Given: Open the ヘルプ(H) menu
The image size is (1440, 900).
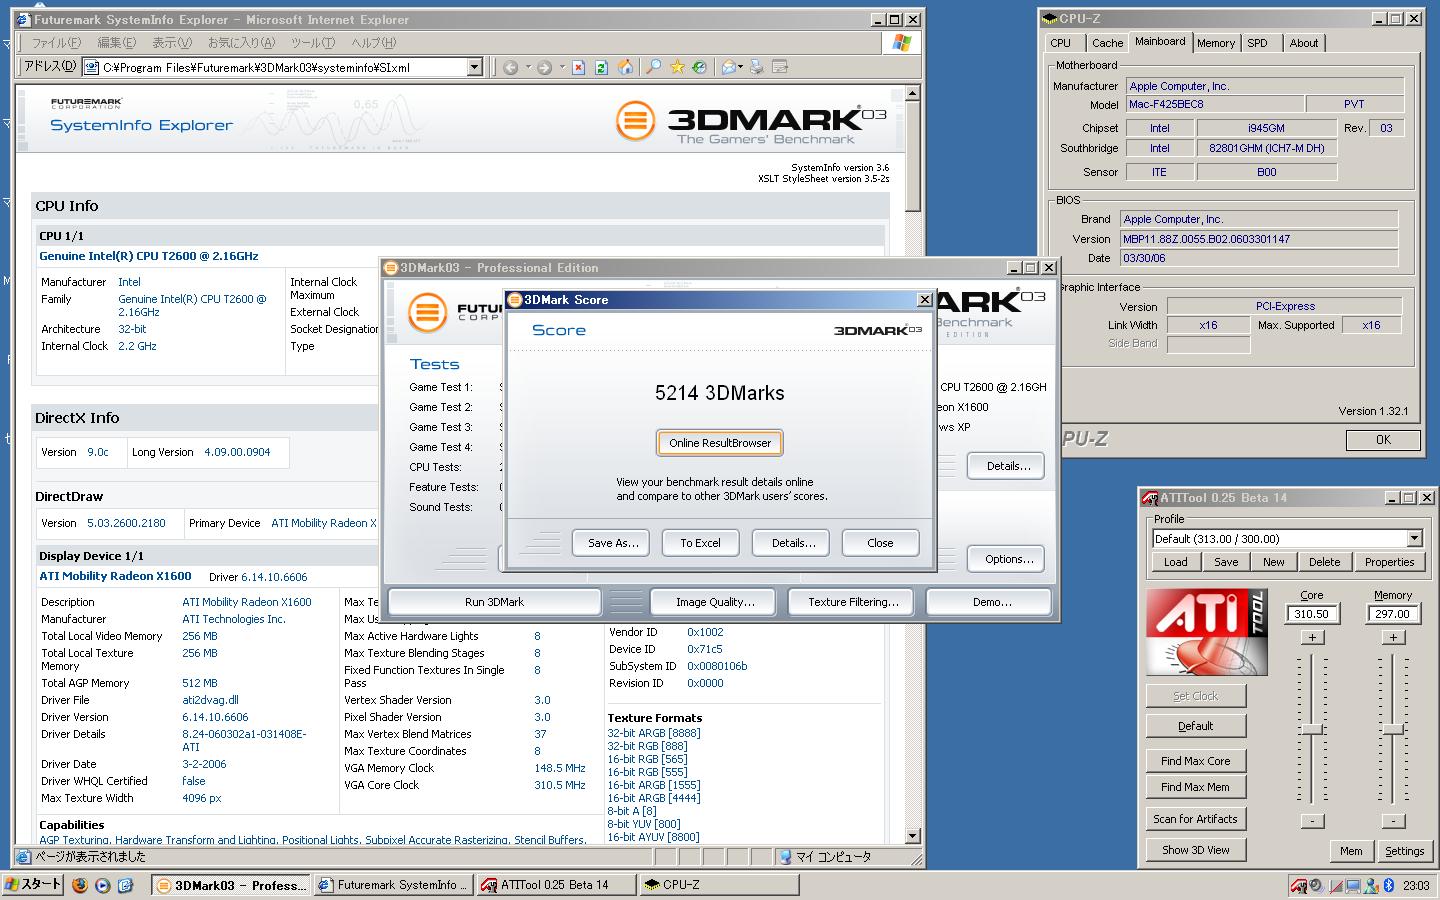Looking at the screenshot, I should (x=373, y=42).
